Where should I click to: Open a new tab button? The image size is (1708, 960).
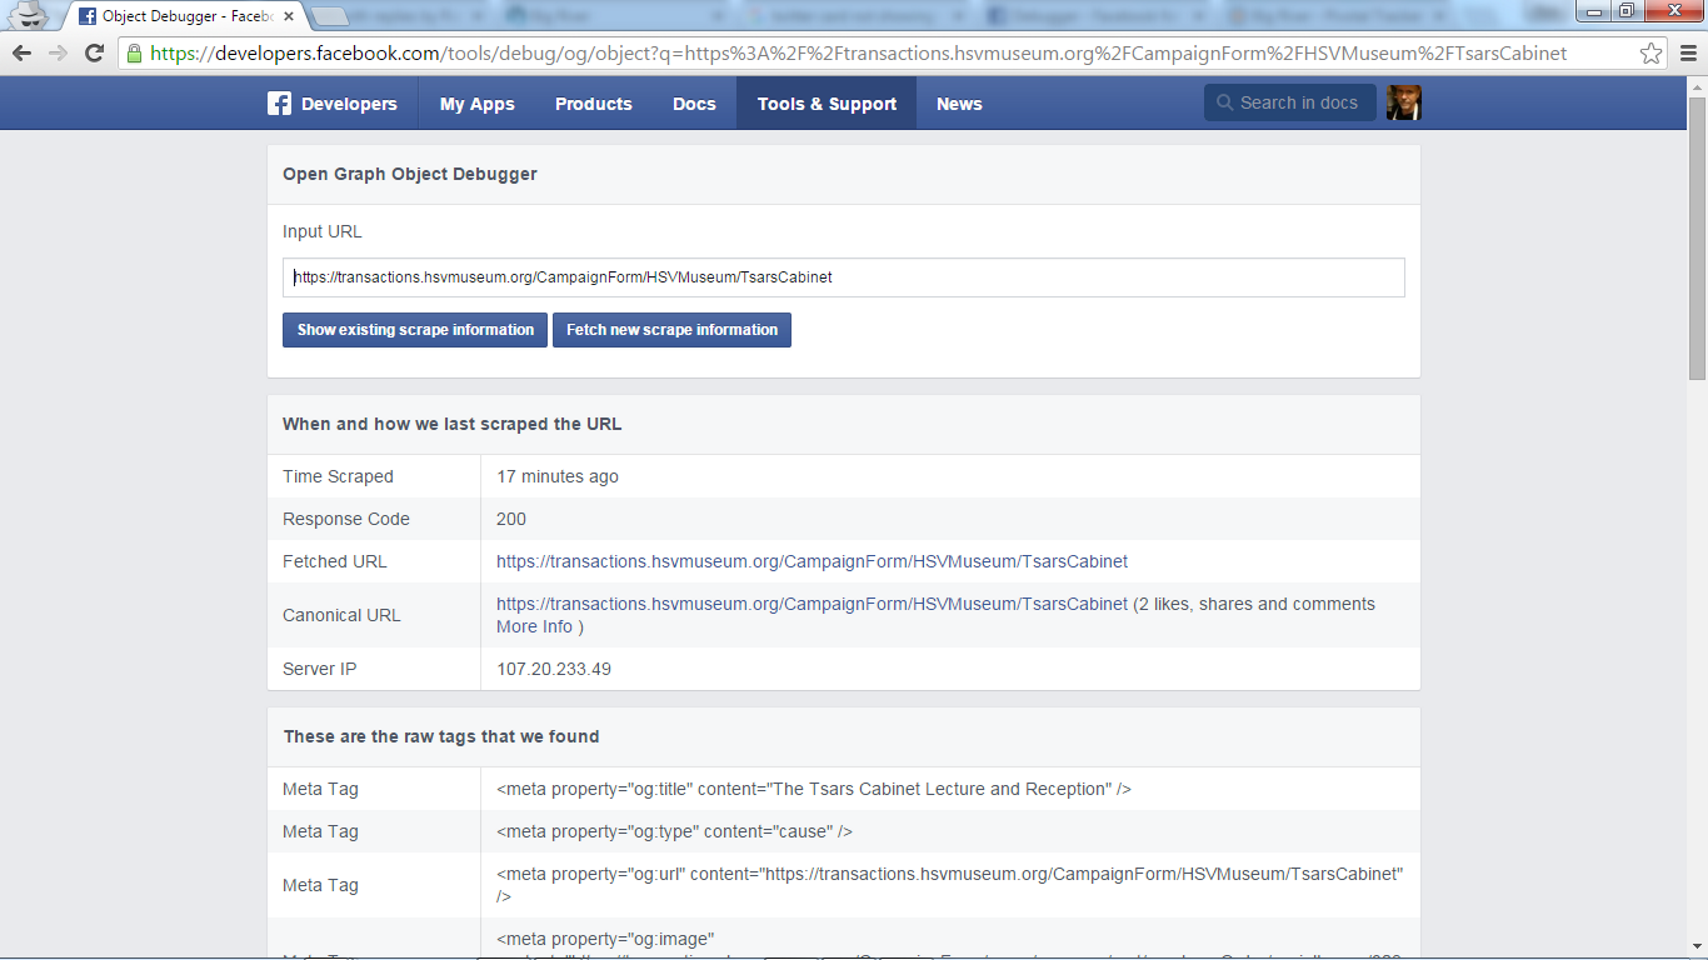tap(328, 16)
